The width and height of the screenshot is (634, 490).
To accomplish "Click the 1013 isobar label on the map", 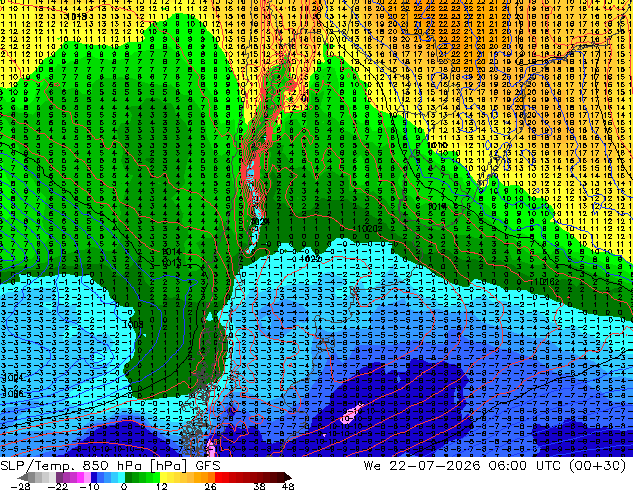I will click(171, 263).
